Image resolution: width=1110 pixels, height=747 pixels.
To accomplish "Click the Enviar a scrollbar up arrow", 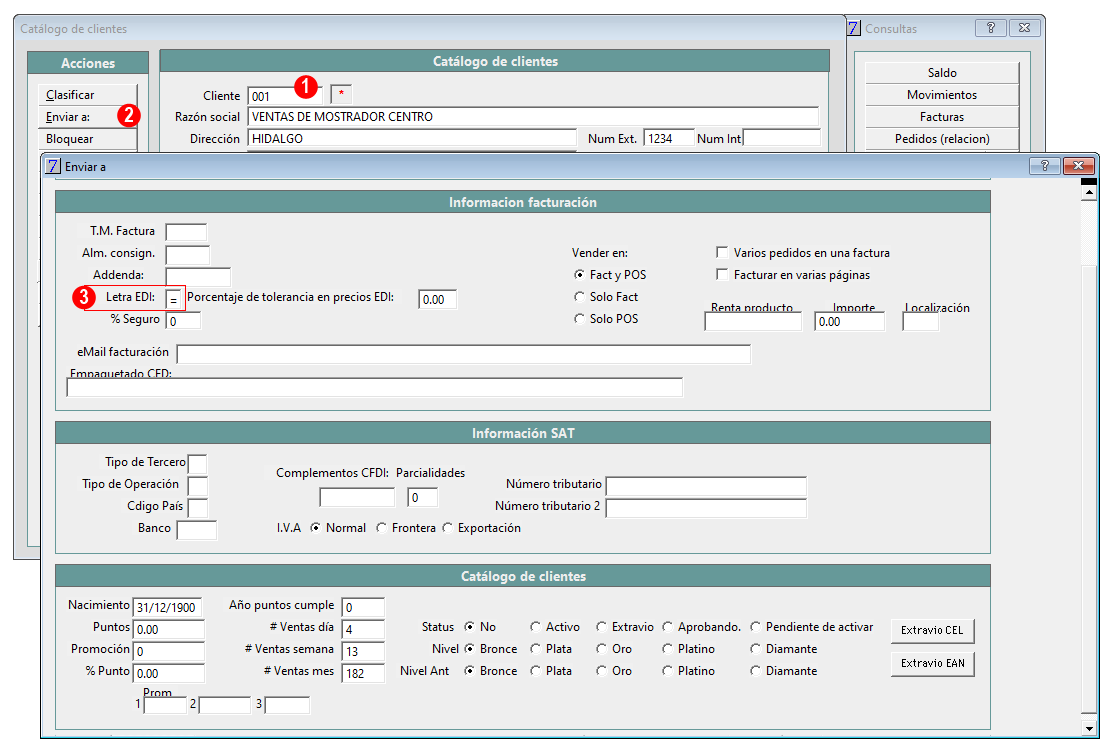I will coord(1089,193).
